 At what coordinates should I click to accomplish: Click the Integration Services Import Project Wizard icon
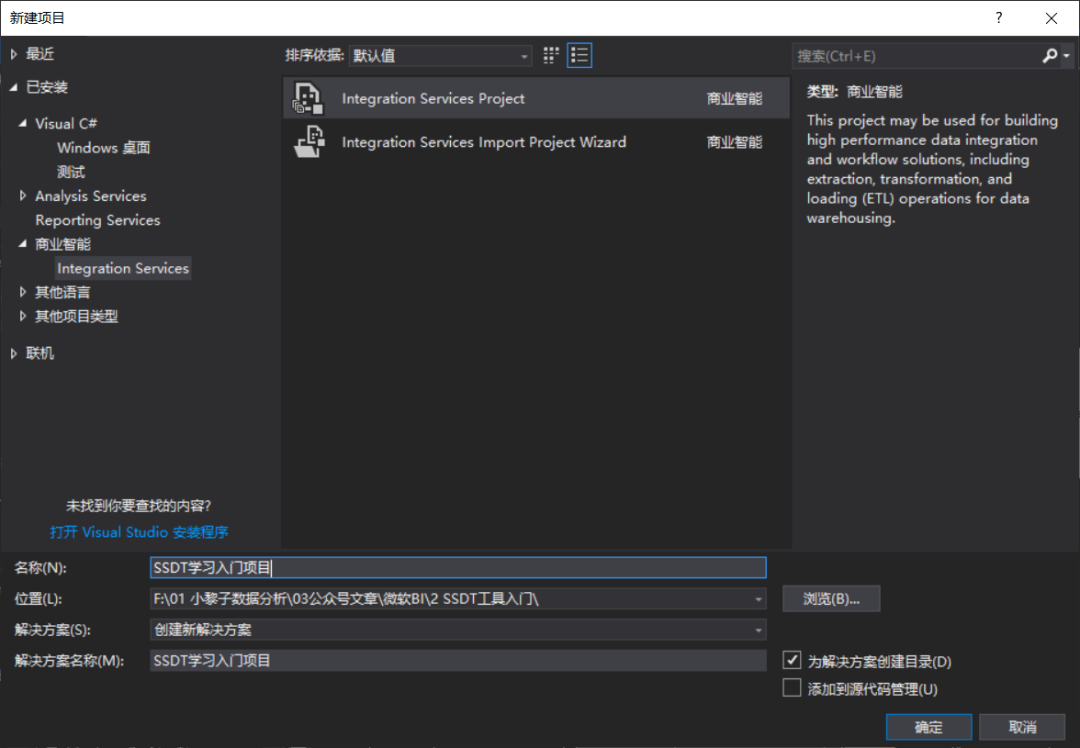point(309,141)
